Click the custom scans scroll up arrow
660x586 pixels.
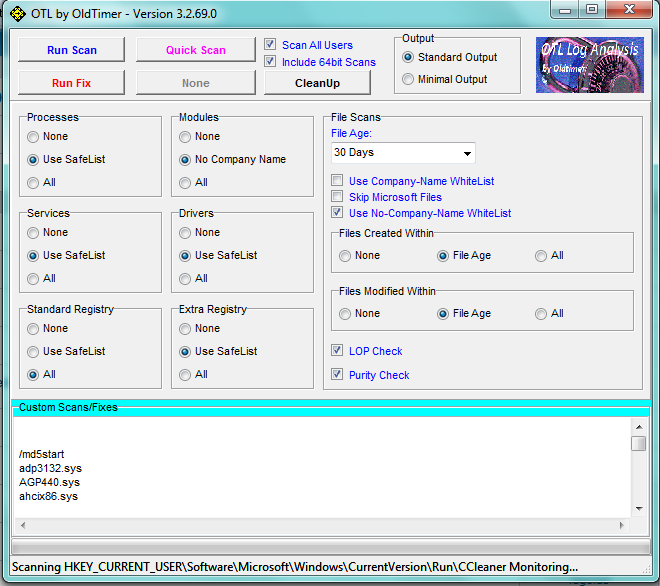coord(639,427)
